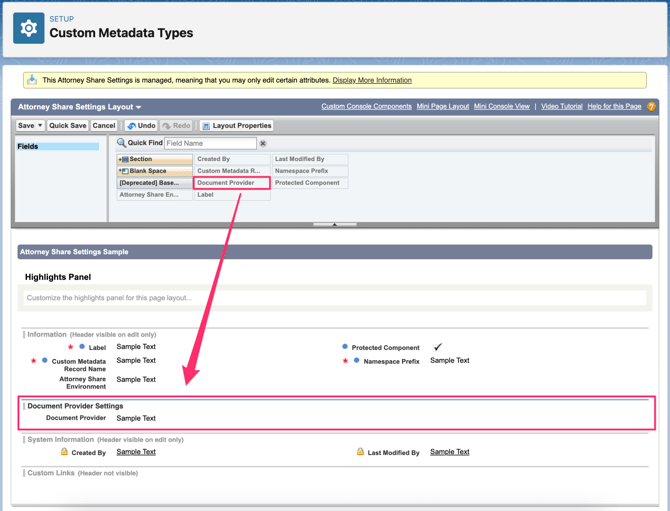Open Custom Console Components link

[366, 107]
